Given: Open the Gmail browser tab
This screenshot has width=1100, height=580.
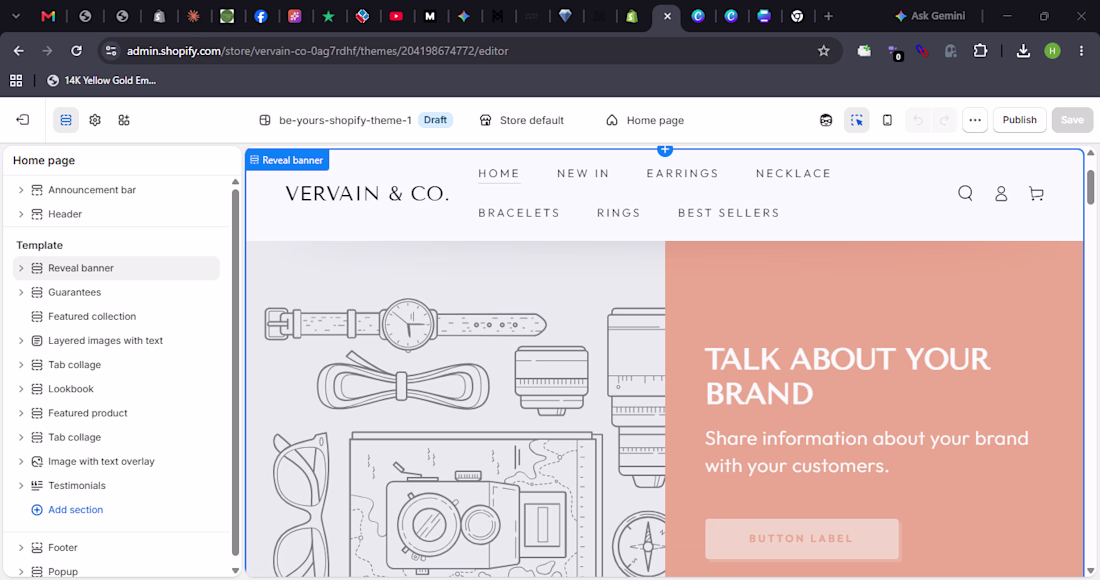Looking at the screenshot, I should pyautogui.click(x=48, y=16).
